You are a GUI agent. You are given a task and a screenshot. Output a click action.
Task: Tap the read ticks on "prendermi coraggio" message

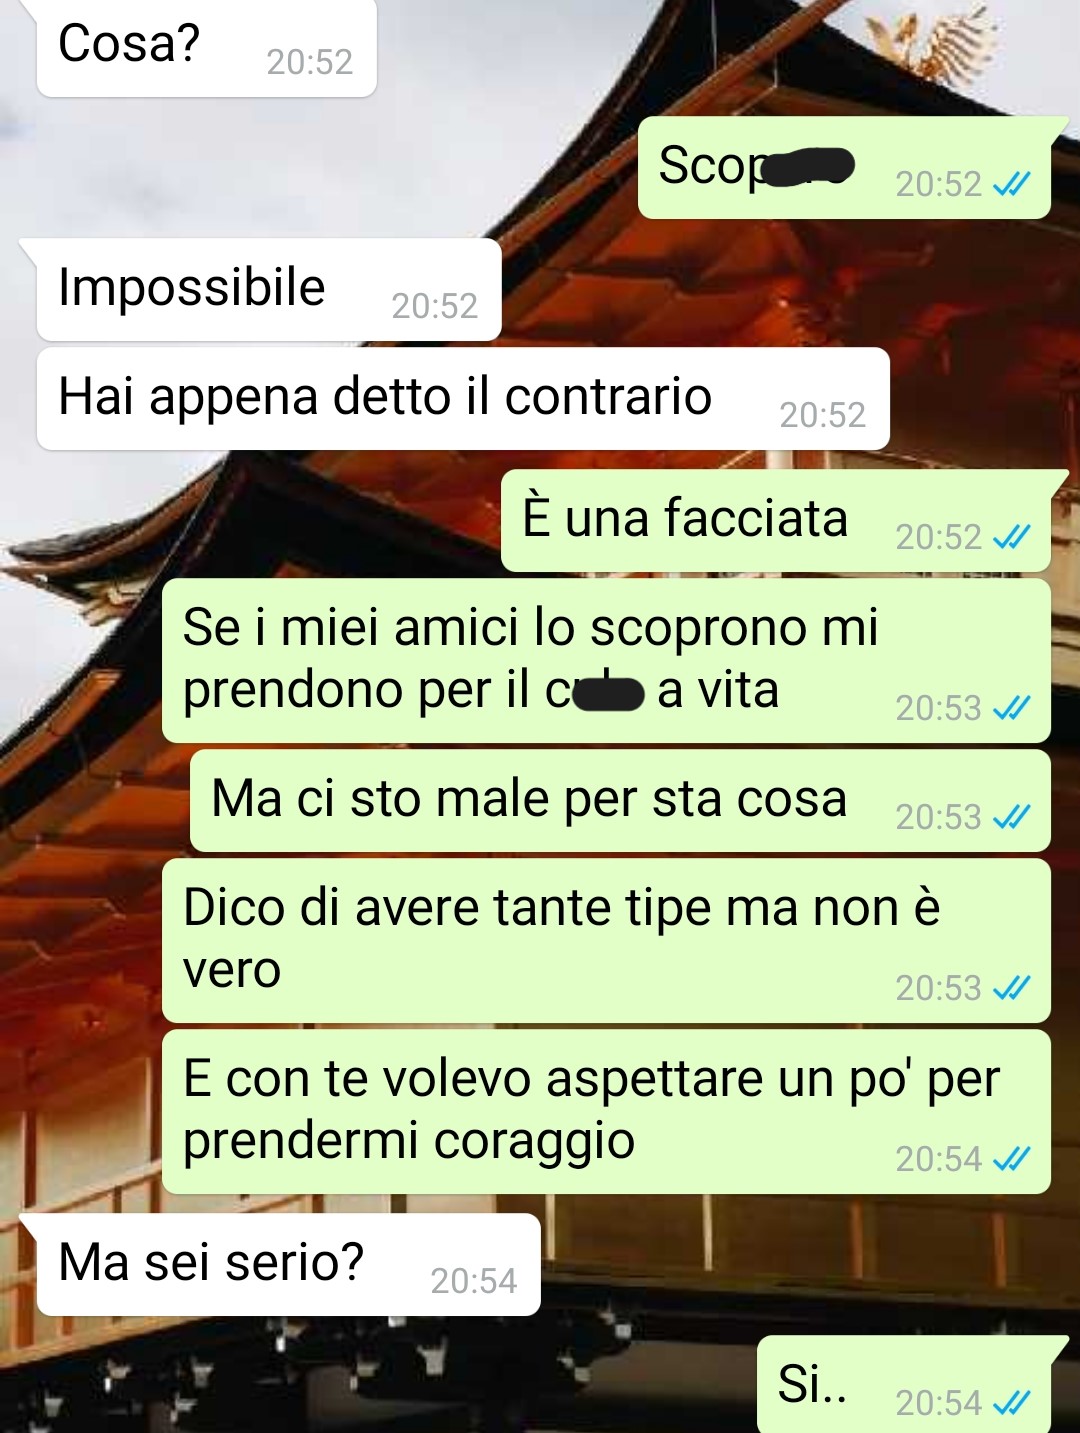coord(1011,1160)
